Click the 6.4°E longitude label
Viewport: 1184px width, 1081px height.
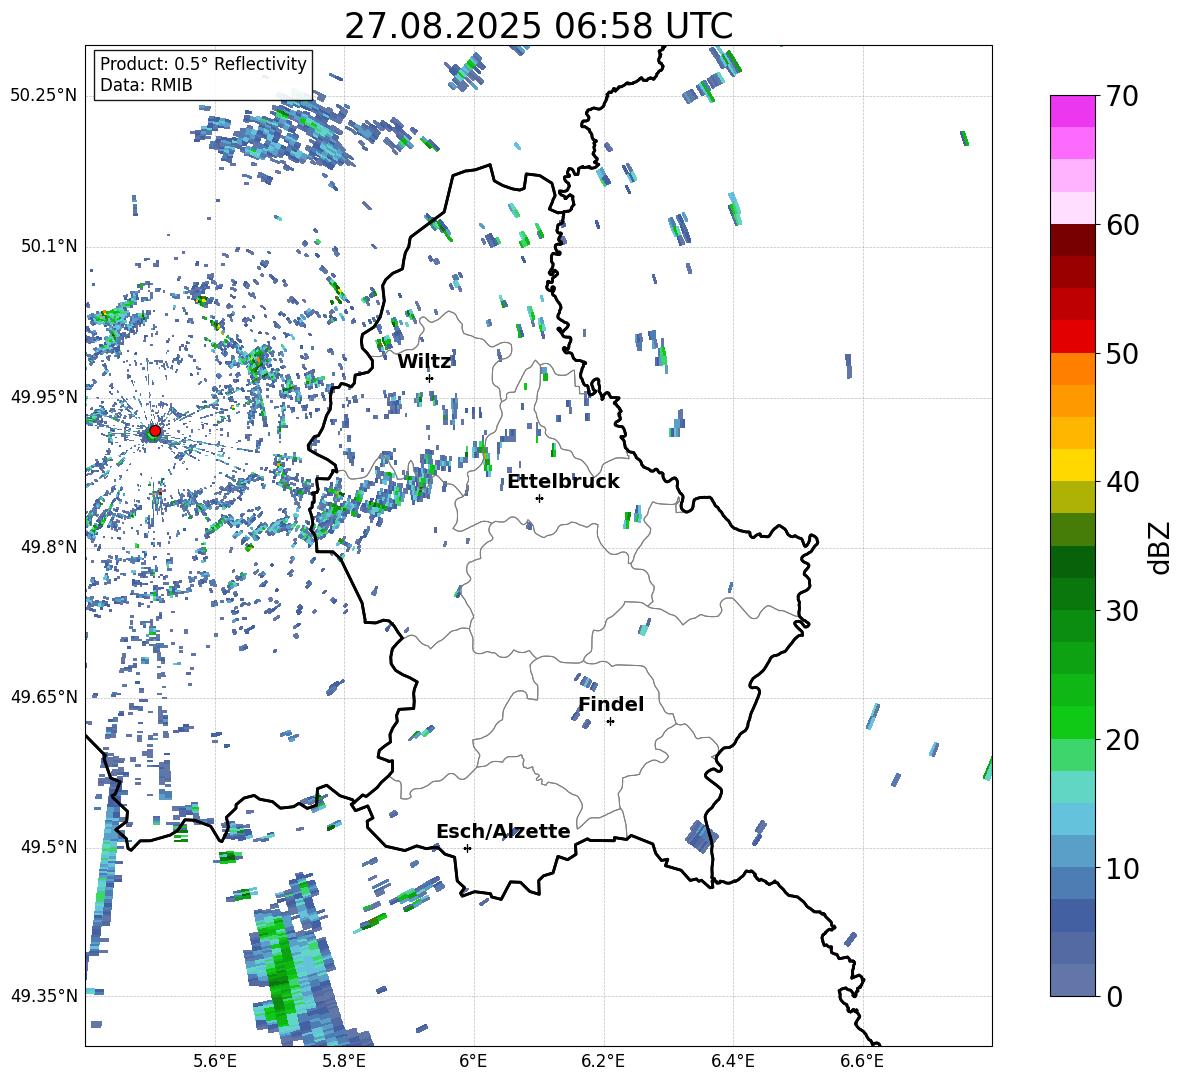(x=732, y=1061)
